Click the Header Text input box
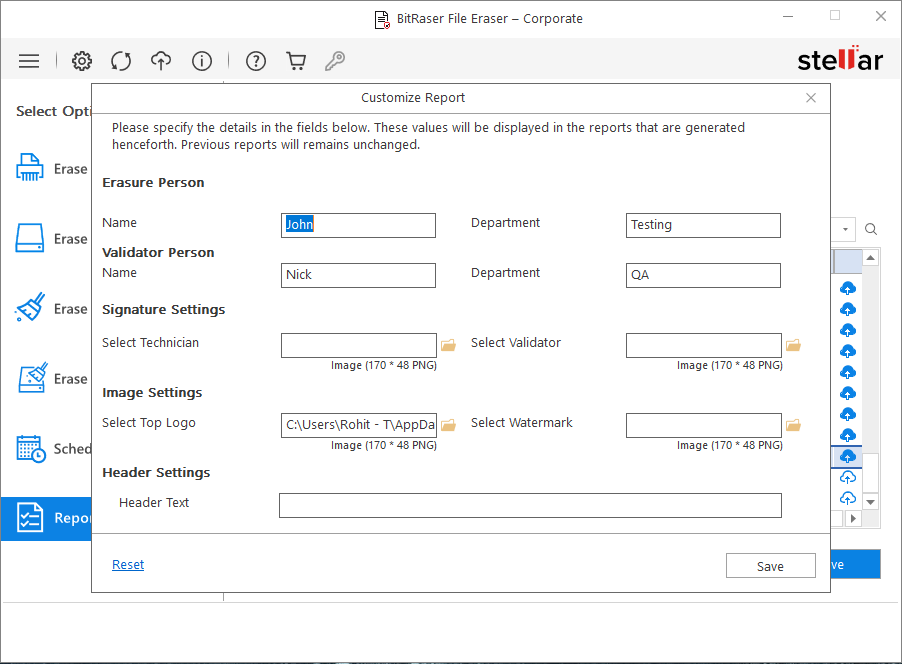This screenshot has height=664, width=902. tap(530, 505)
